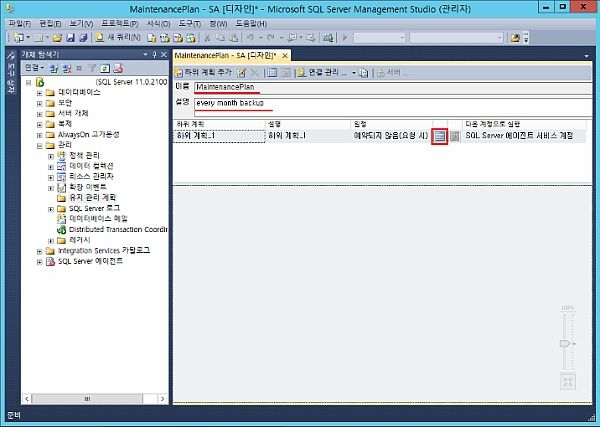Click the 새 쿼리(N) button
Screen dimensions: 600x427
(118, 37)
